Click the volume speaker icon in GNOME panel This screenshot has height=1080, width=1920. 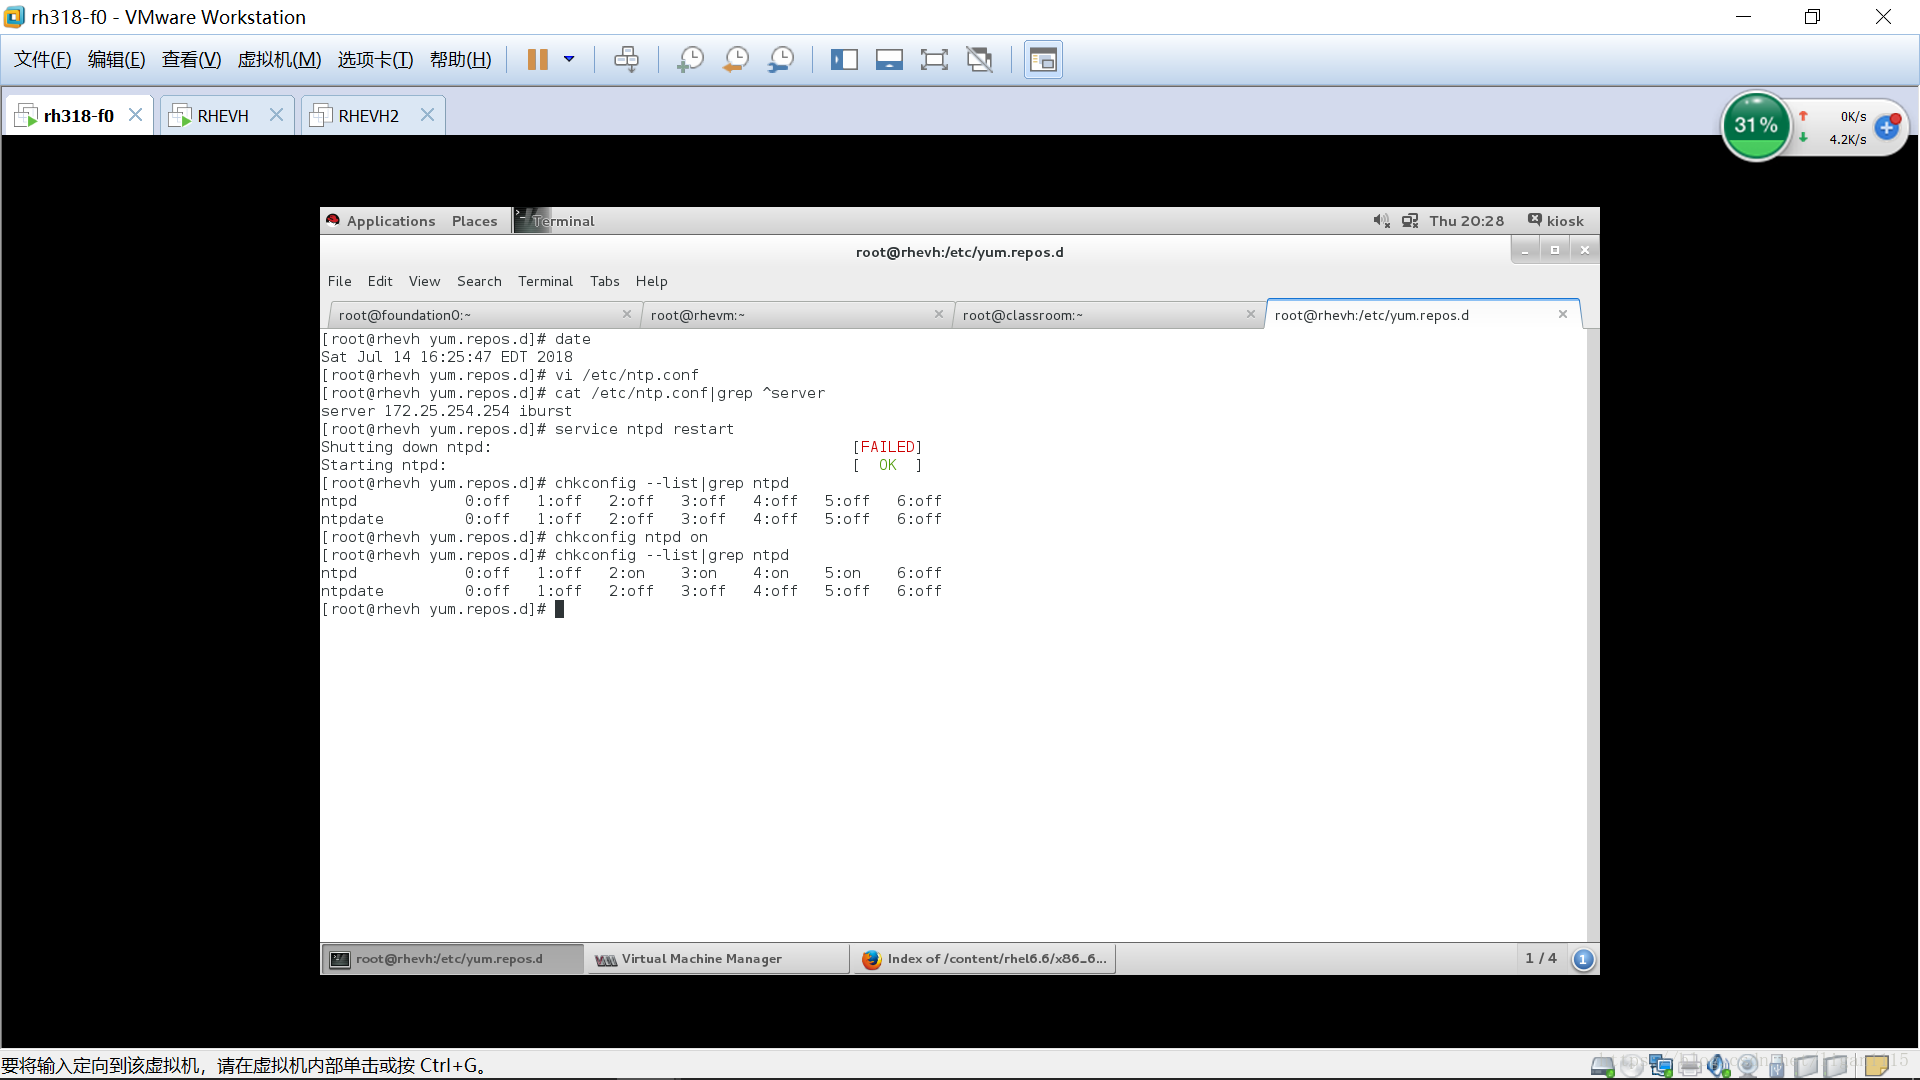[x=1381, y=221]
